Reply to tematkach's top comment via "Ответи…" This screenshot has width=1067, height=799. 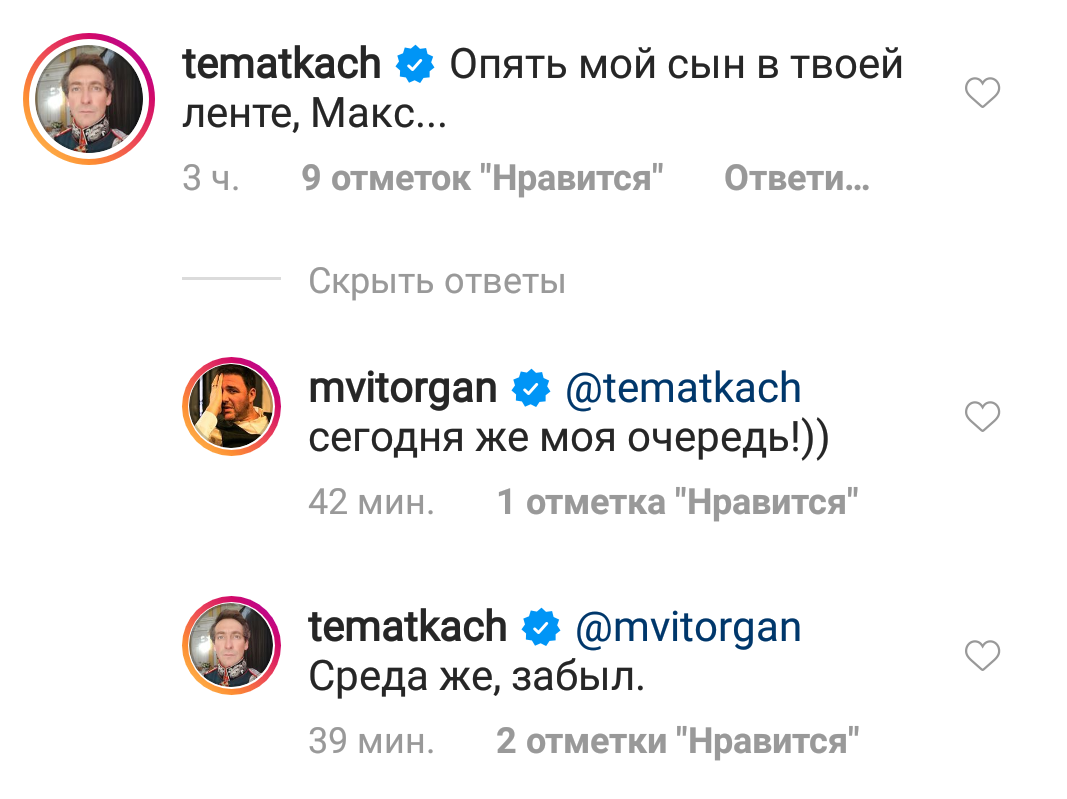(x=796, y=180)
